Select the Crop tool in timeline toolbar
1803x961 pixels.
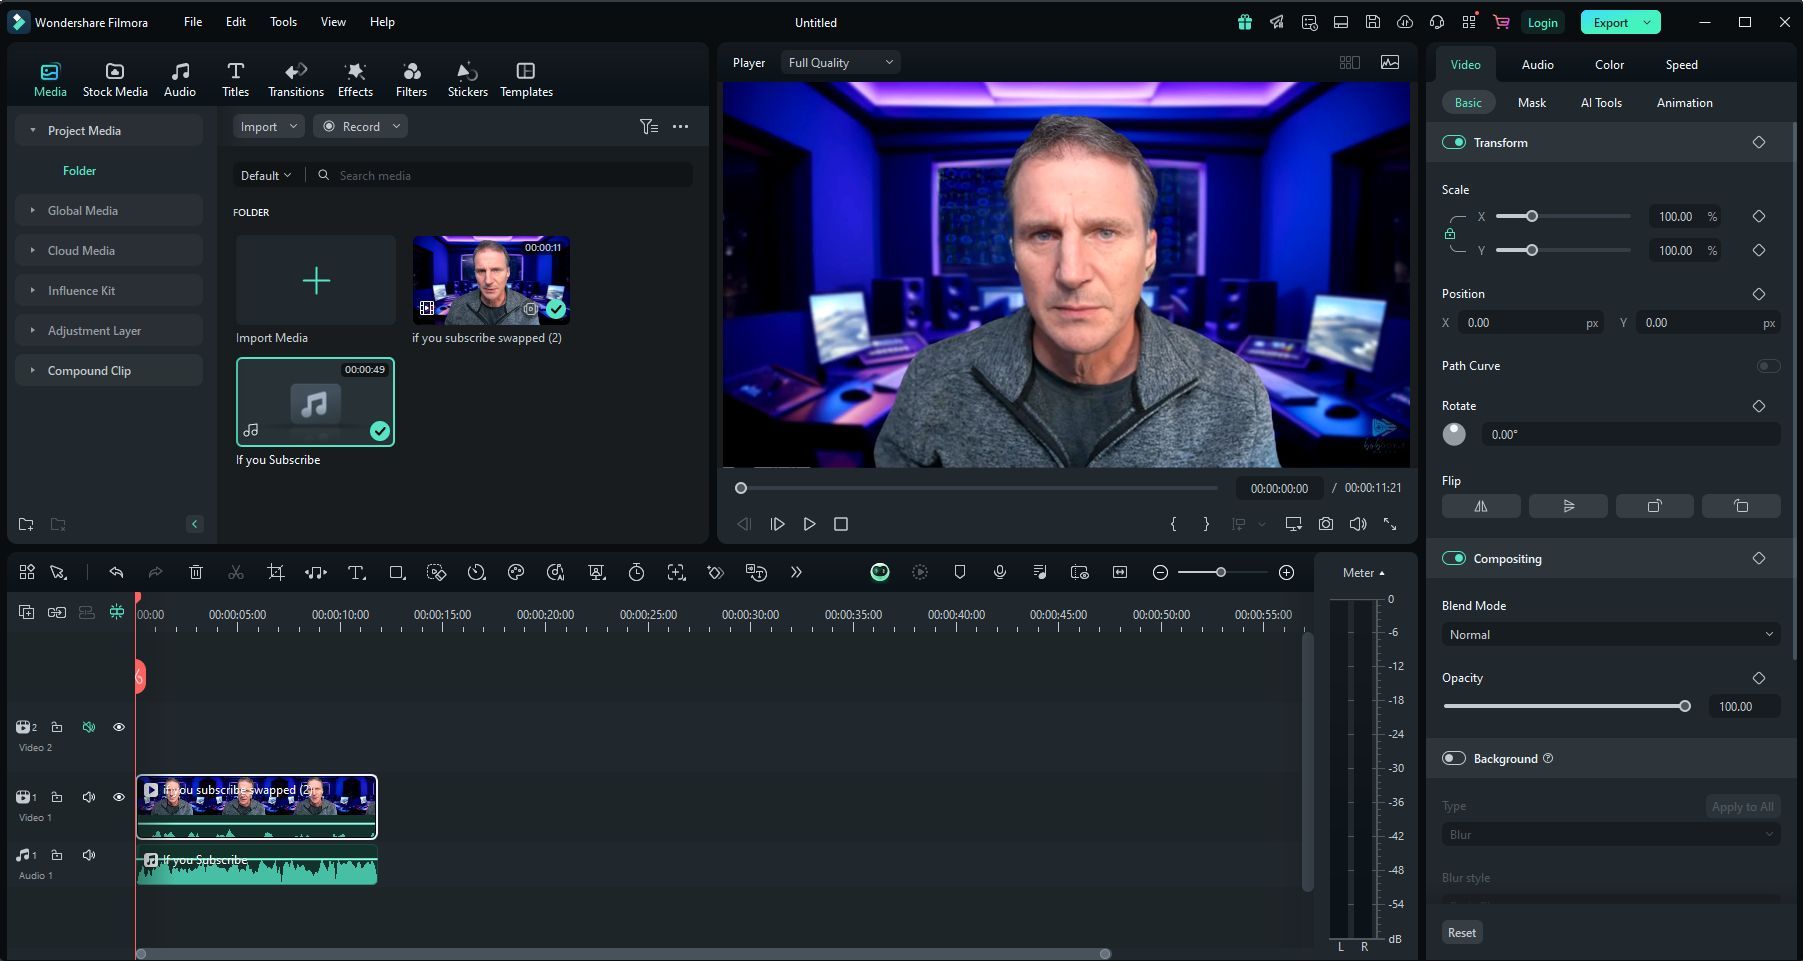point(276,572)
